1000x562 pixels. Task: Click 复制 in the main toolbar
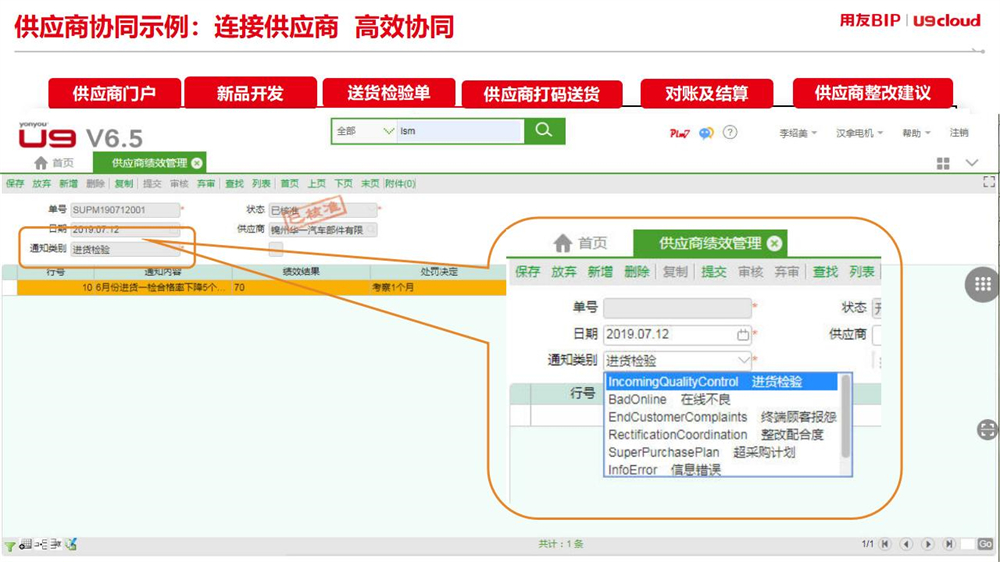[124, 184]
